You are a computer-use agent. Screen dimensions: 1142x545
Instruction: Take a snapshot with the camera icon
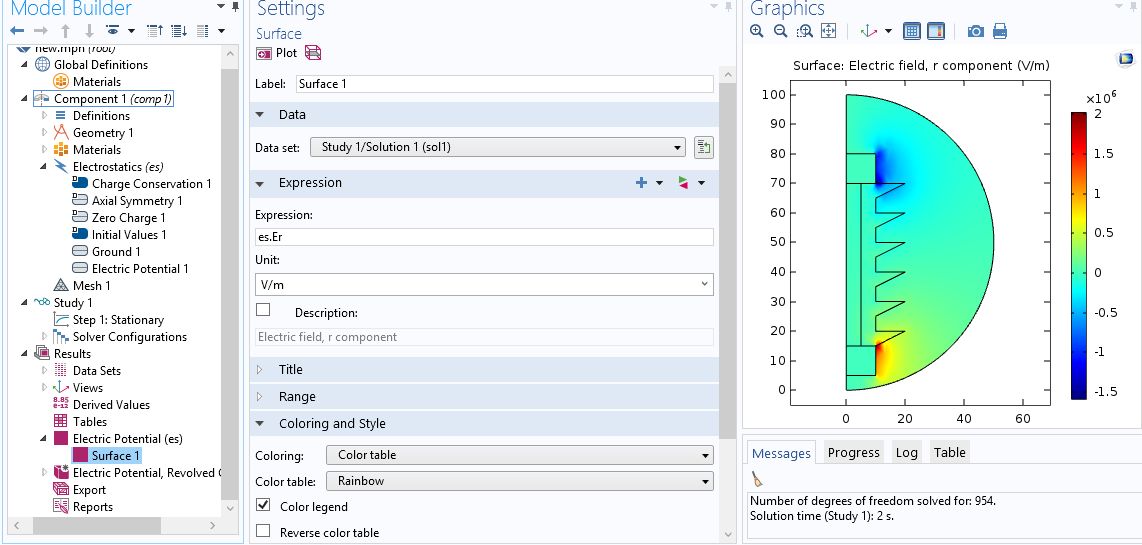click(975, 31)
